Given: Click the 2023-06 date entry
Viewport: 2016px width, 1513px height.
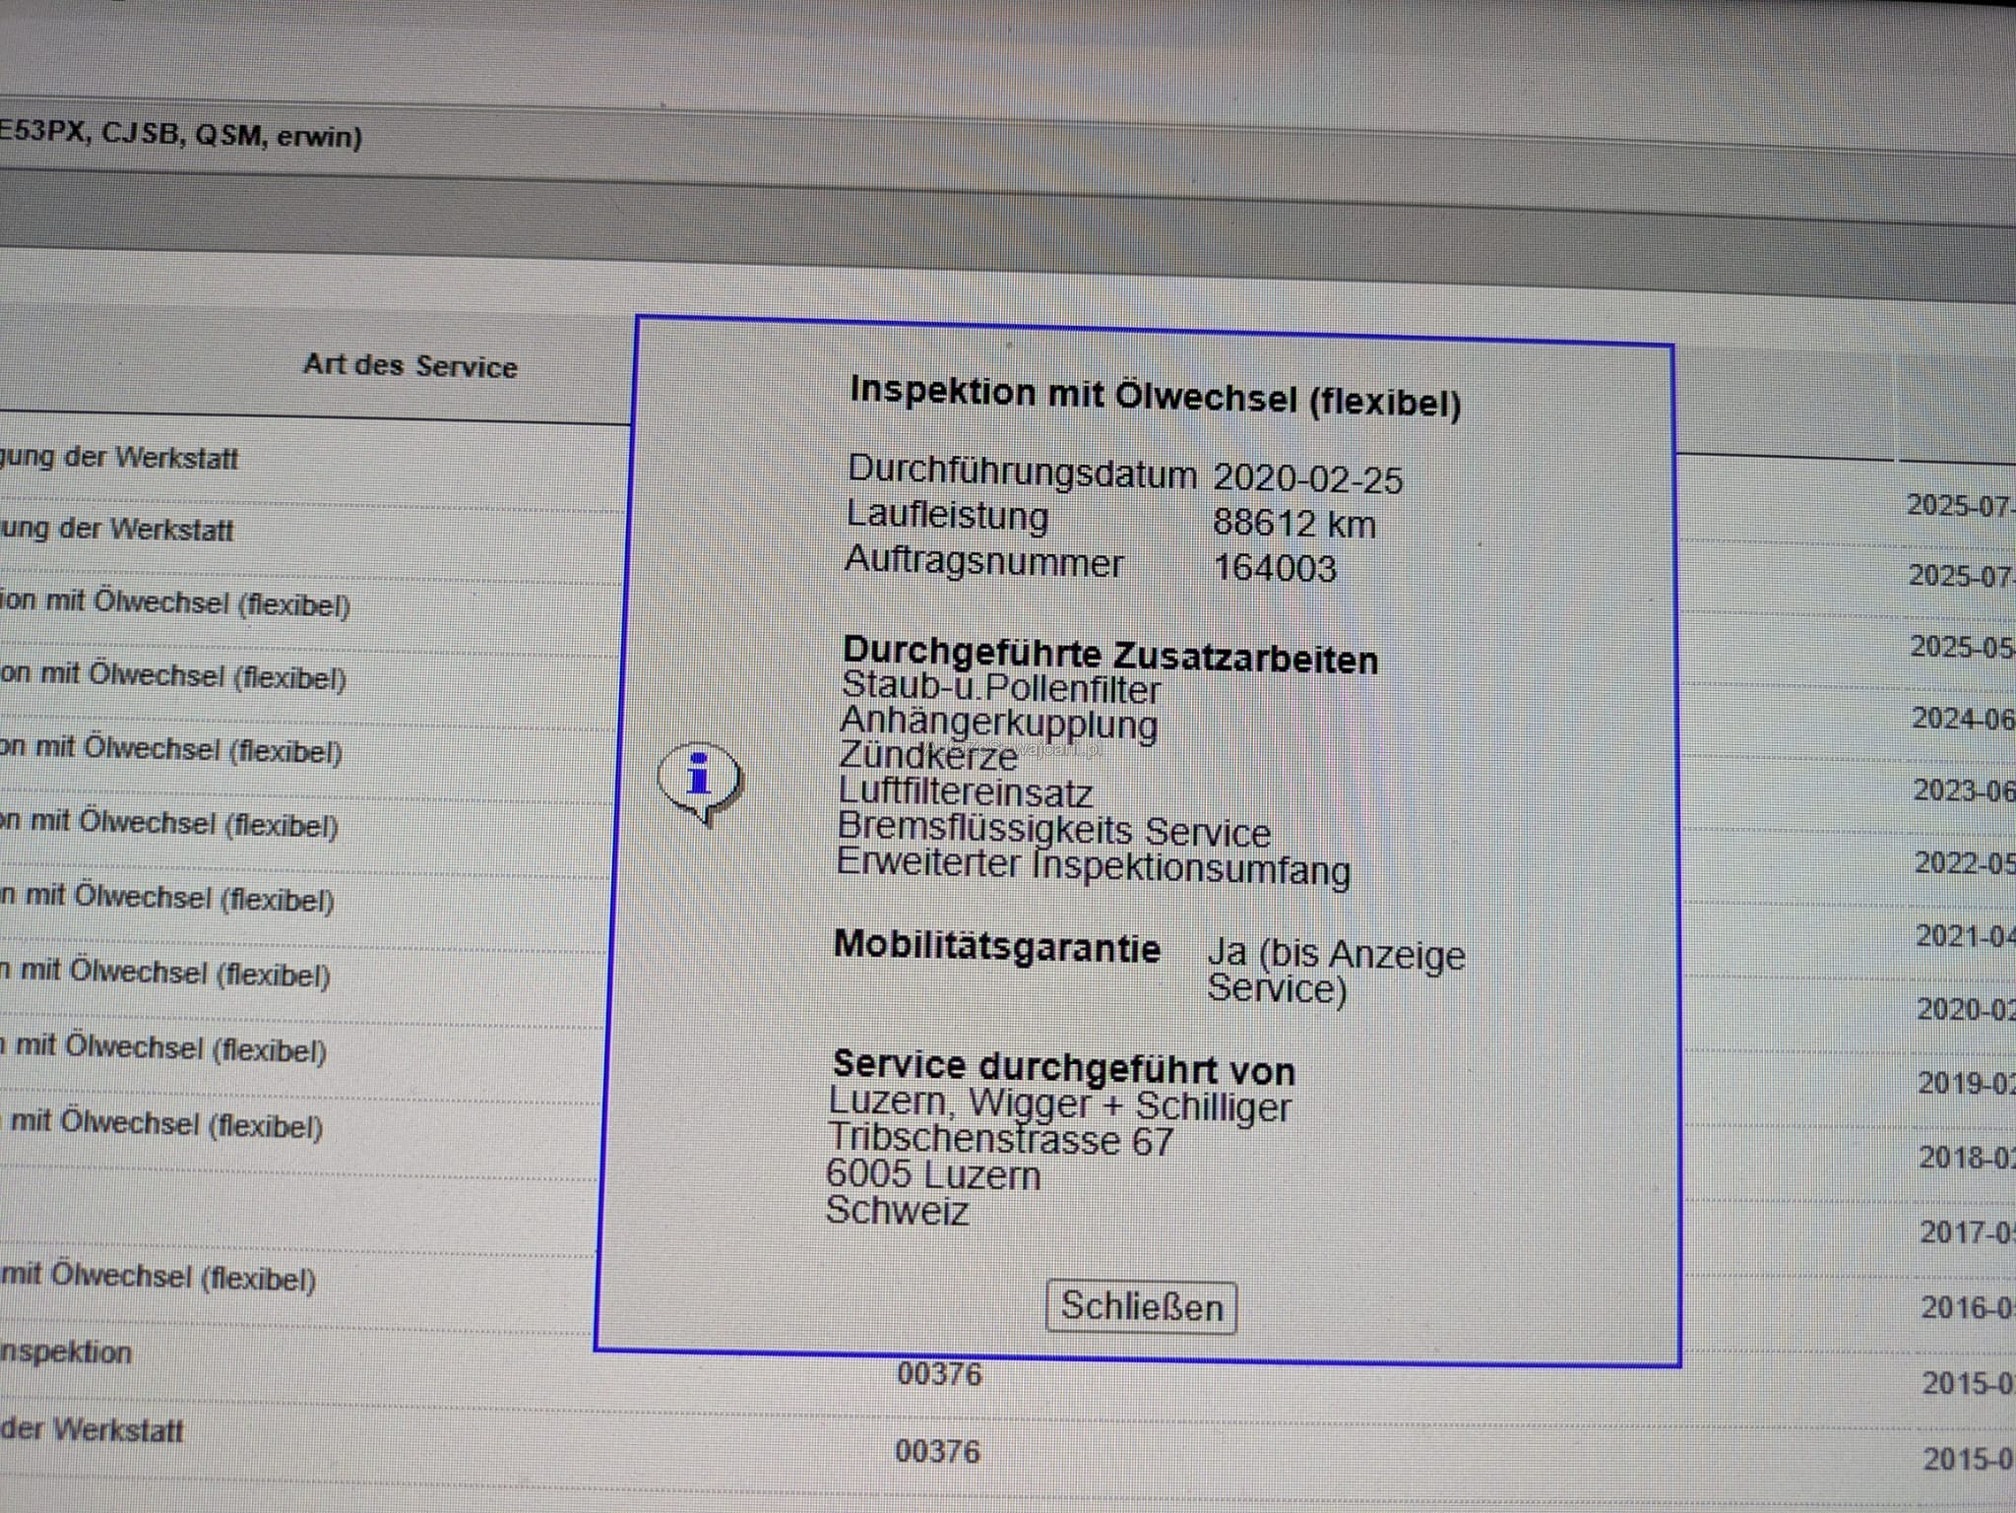Looking at the screenshot, I should [1963, 791].
